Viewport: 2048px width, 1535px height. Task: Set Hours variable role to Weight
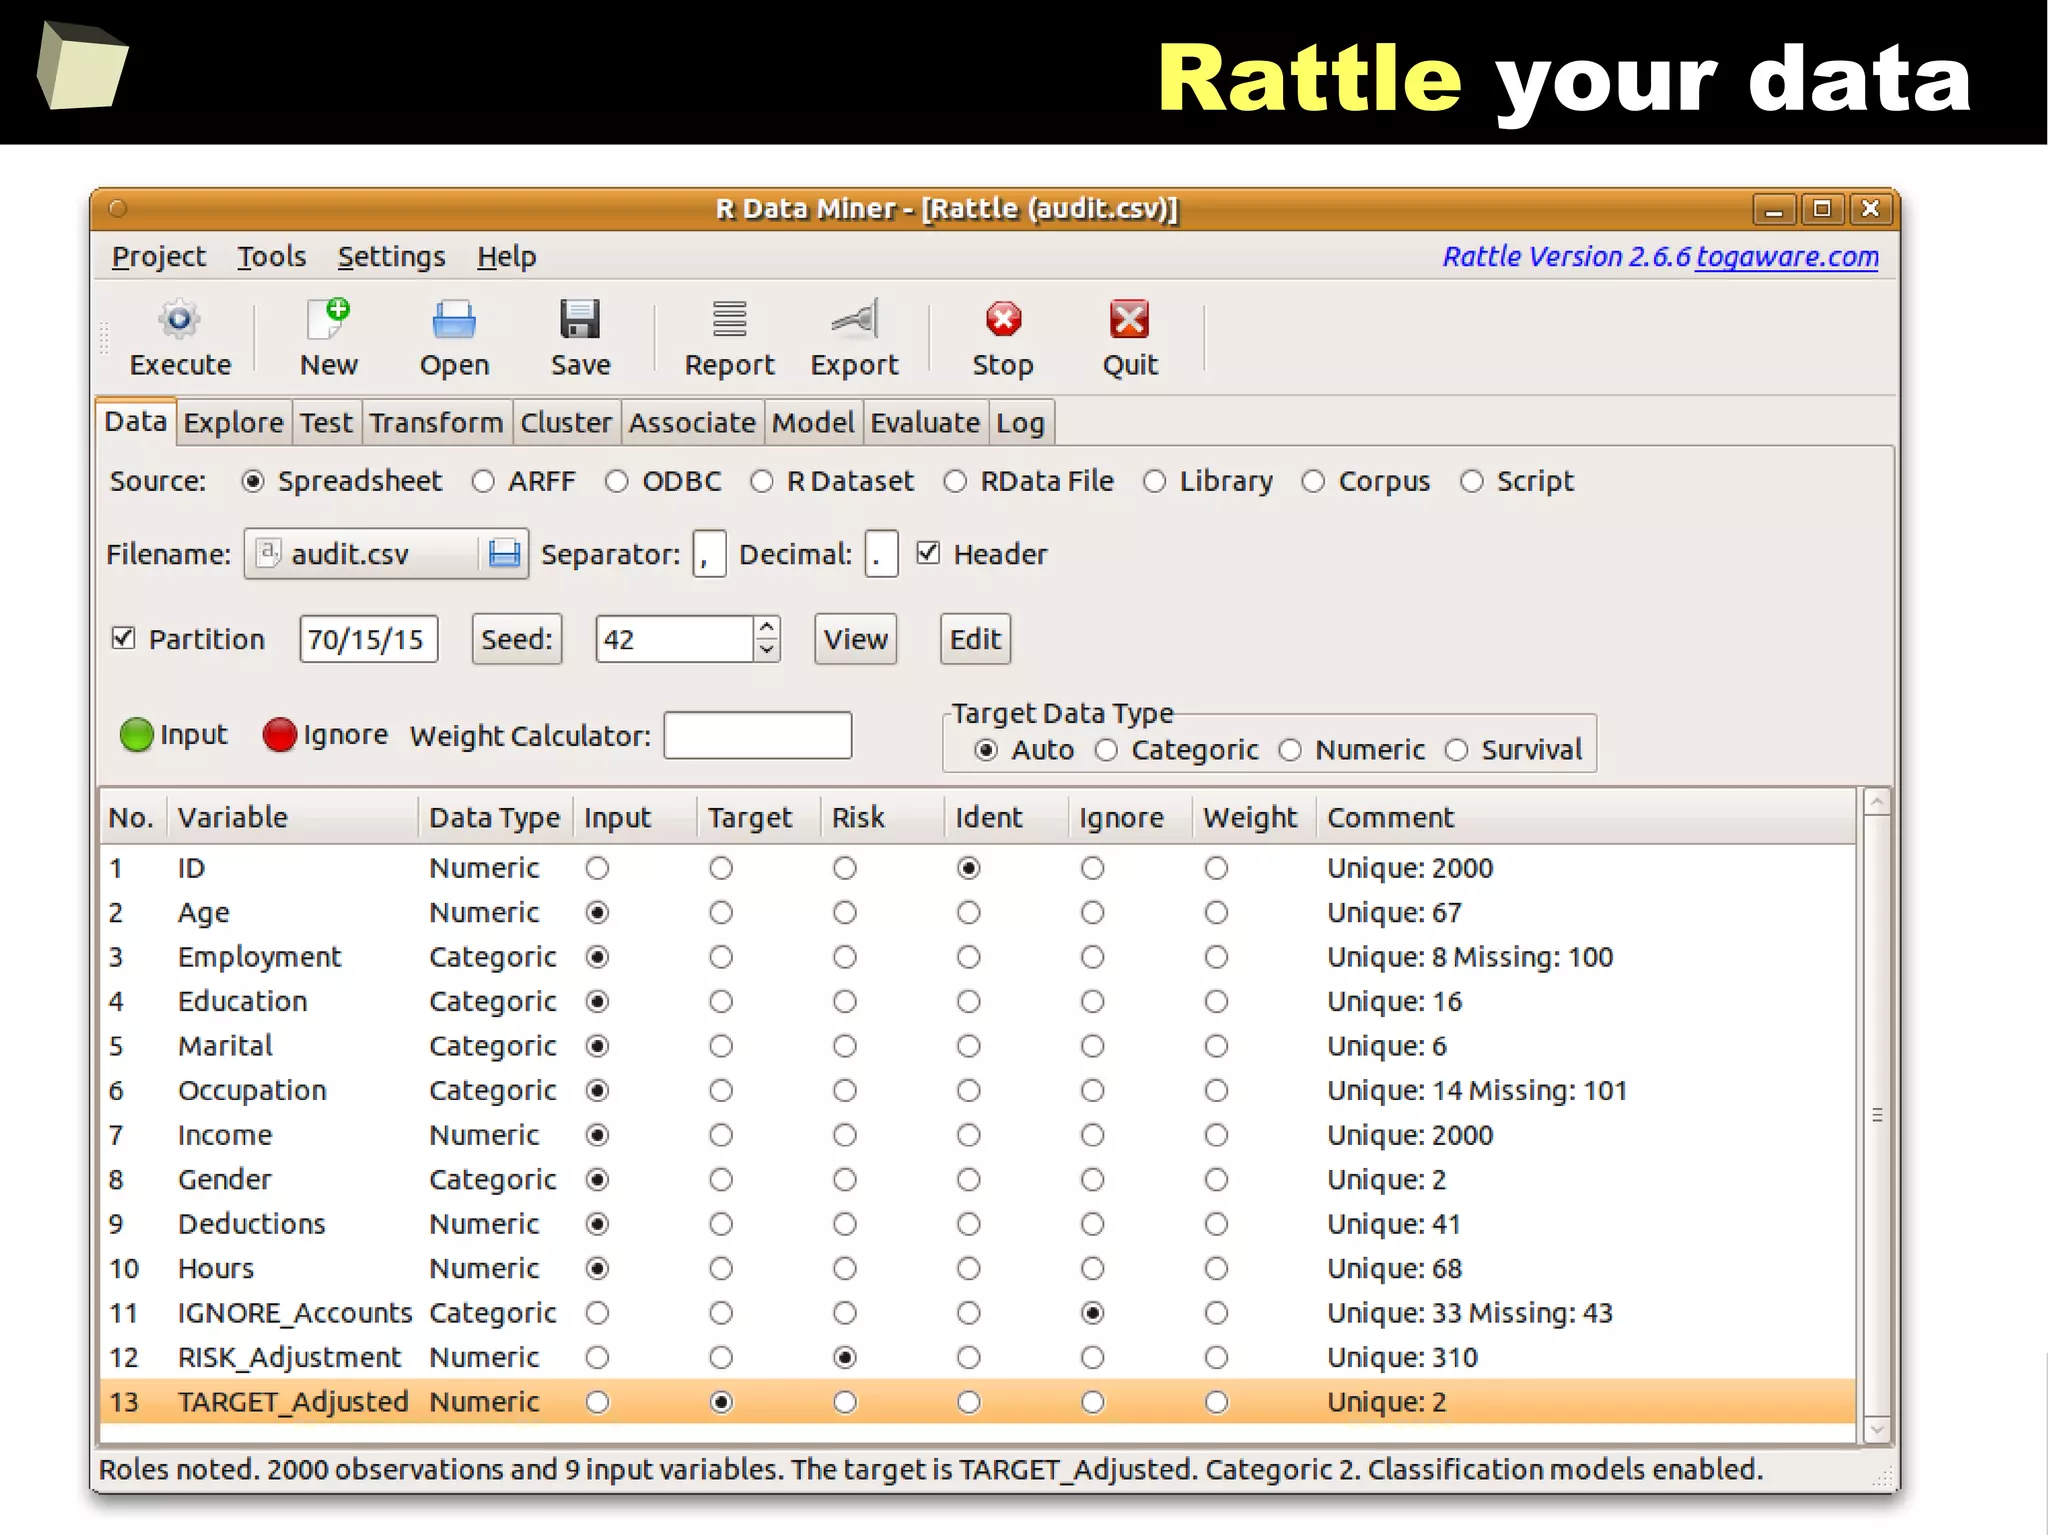[x=1216, y=1269]
